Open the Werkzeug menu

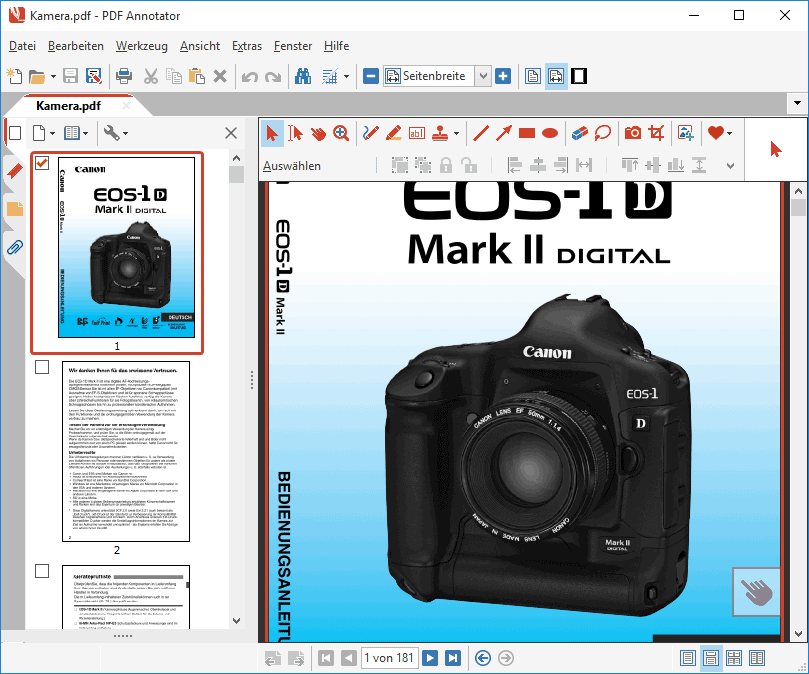(141, 46)
